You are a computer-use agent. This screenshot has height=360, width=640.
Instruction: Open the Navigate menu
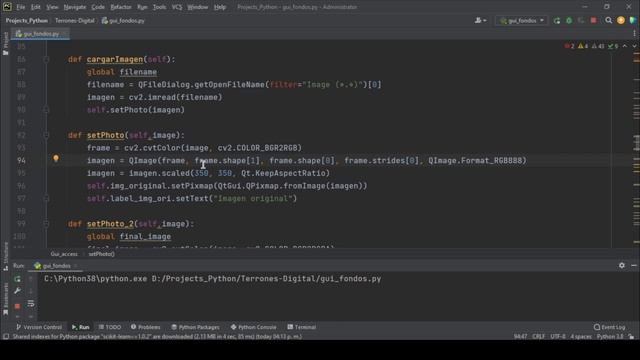click(x=75, y=7)
